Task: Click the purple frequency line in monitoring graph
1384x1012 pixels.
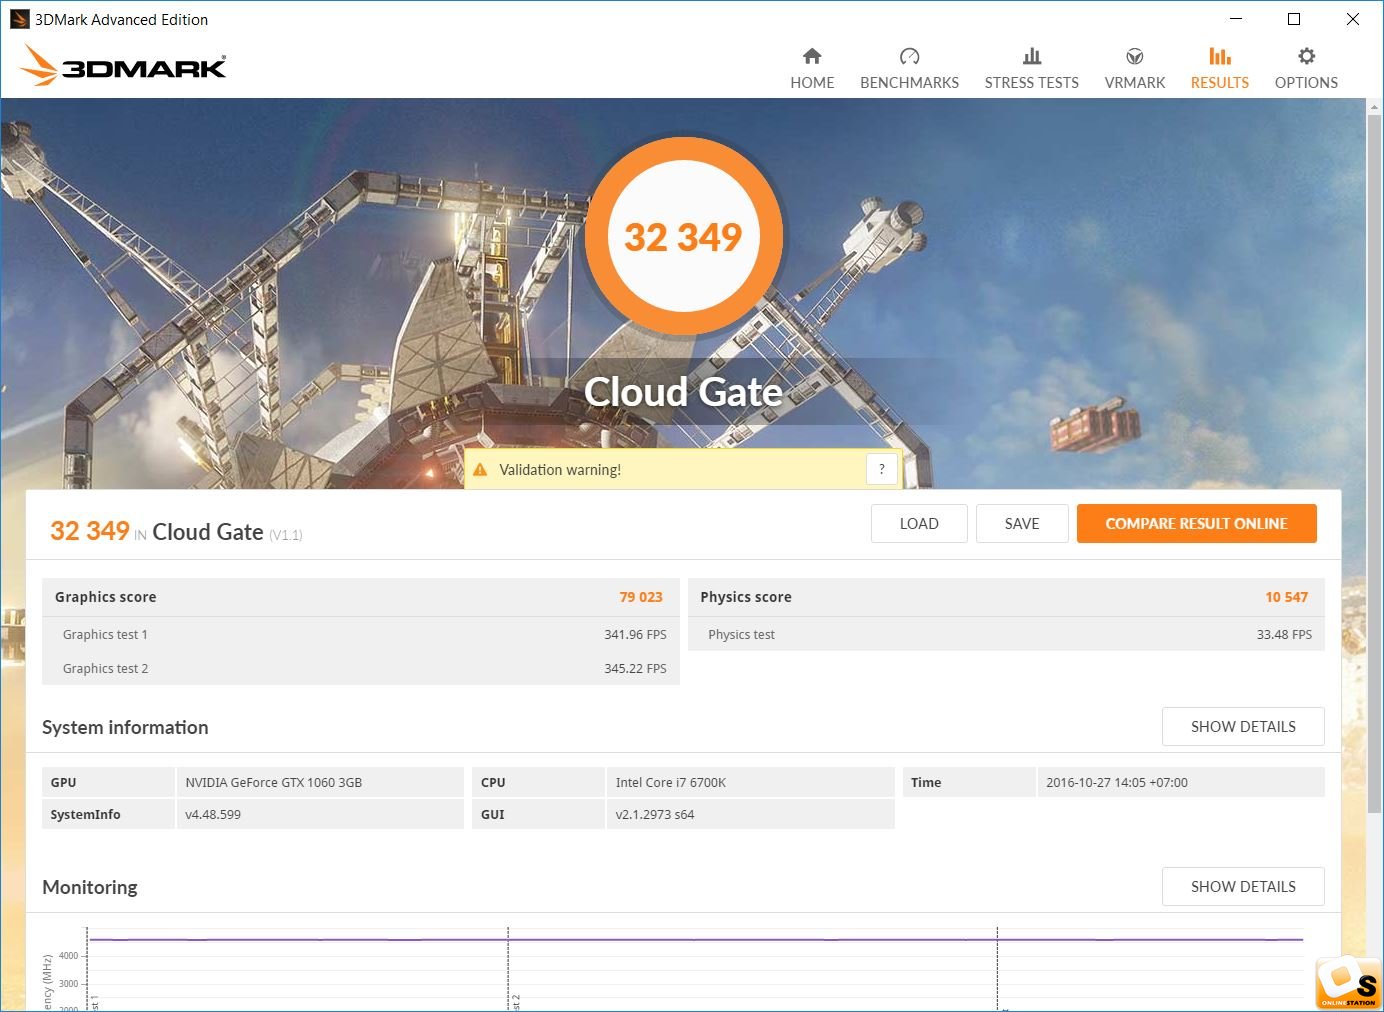Action: [x=696, y=940]
